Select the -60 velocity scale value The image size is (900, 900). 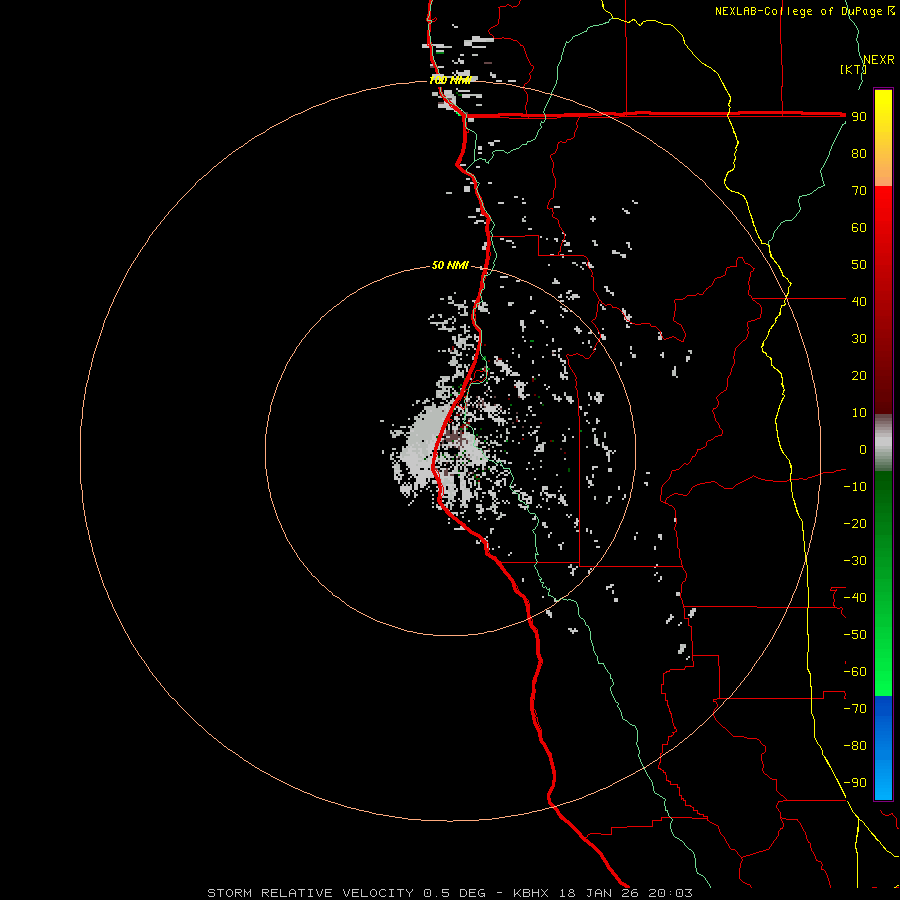(855, 672)
